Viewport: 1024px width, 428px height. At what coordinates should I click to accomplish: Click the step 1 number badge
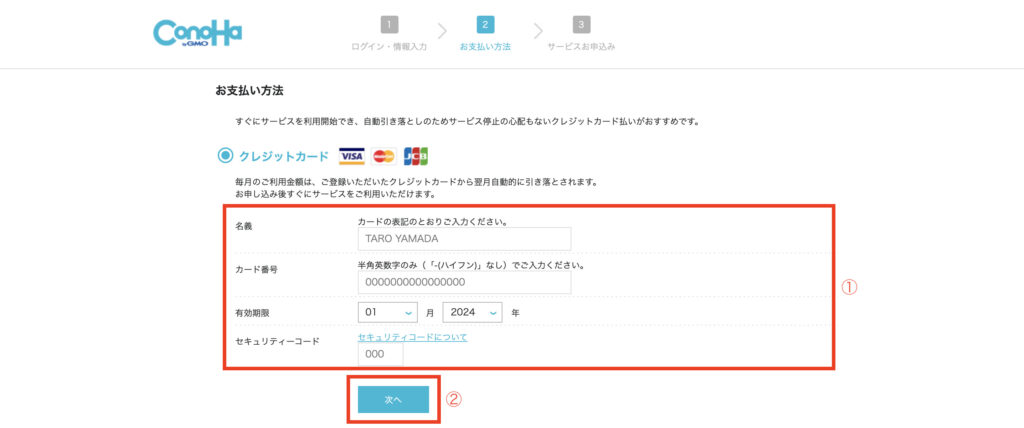(389, 25)
